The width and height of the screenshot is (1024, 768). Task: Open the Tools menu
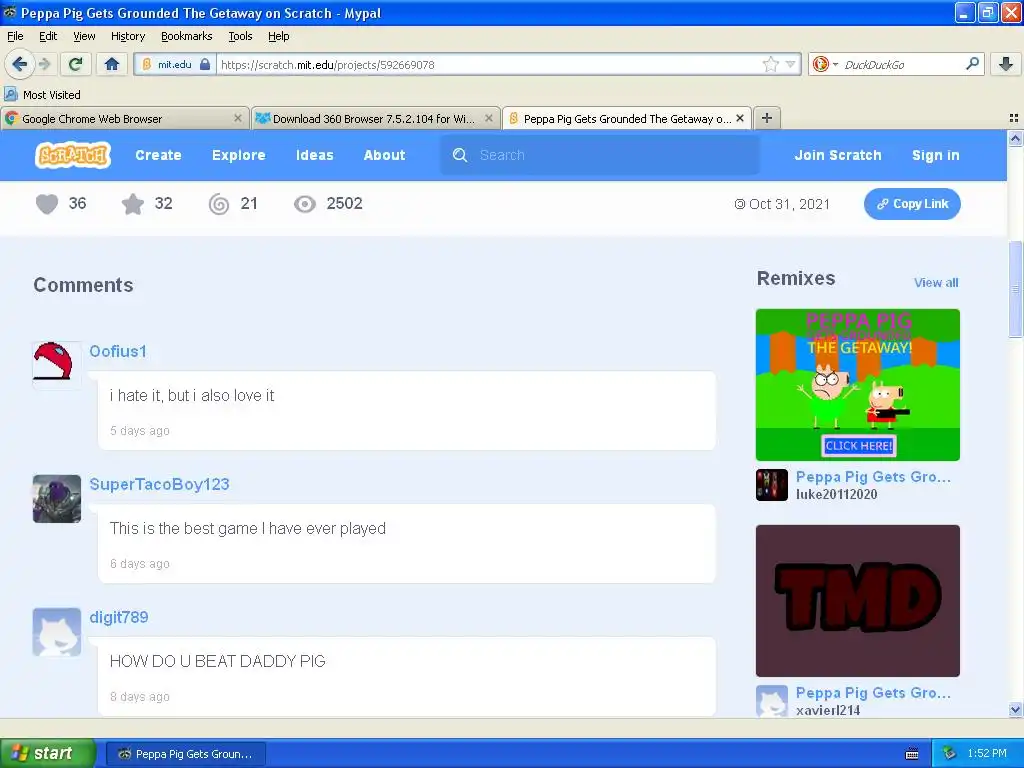point(240,36)
